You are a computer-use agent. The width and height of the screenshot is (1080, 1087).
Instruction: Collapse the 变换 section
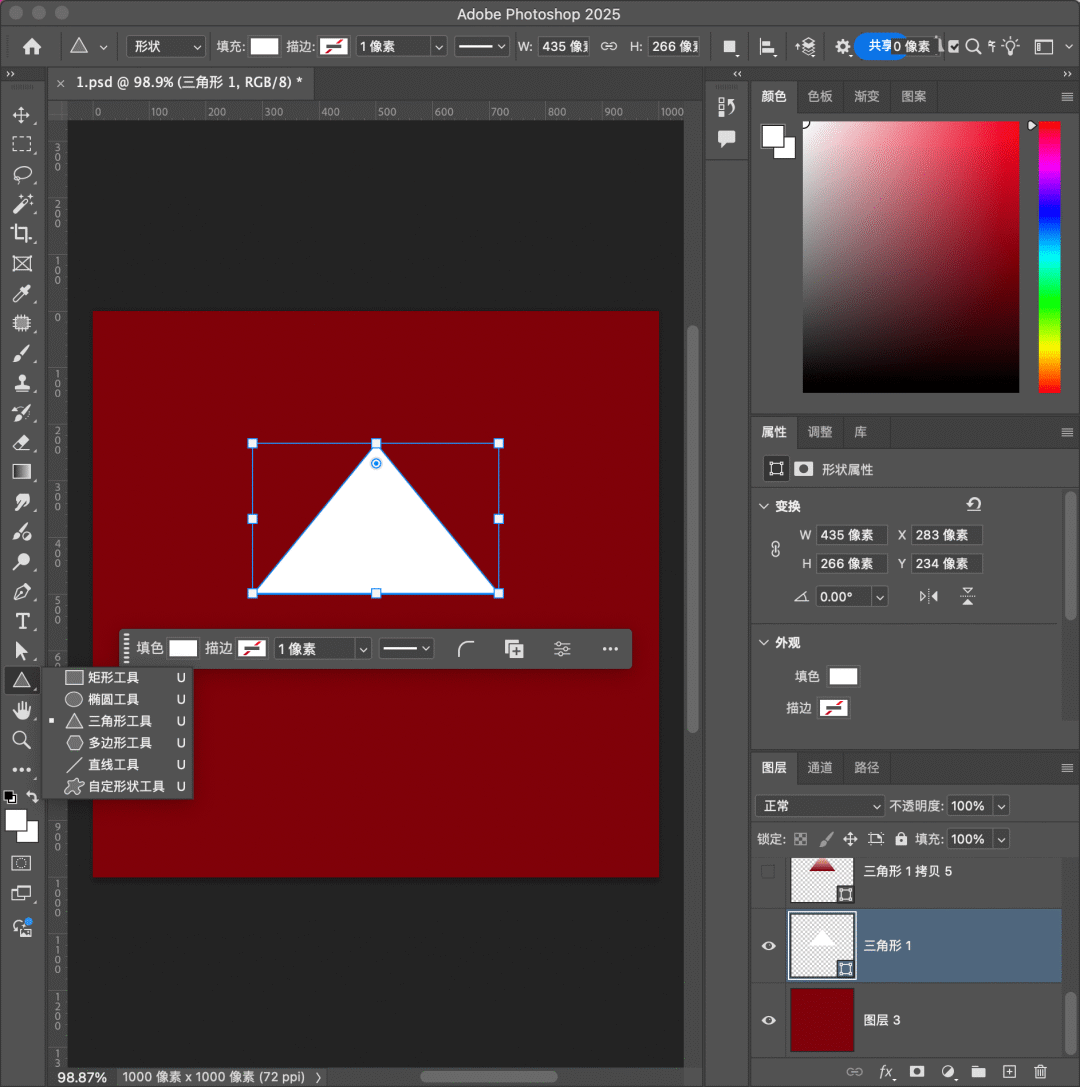tap(765, 506)
